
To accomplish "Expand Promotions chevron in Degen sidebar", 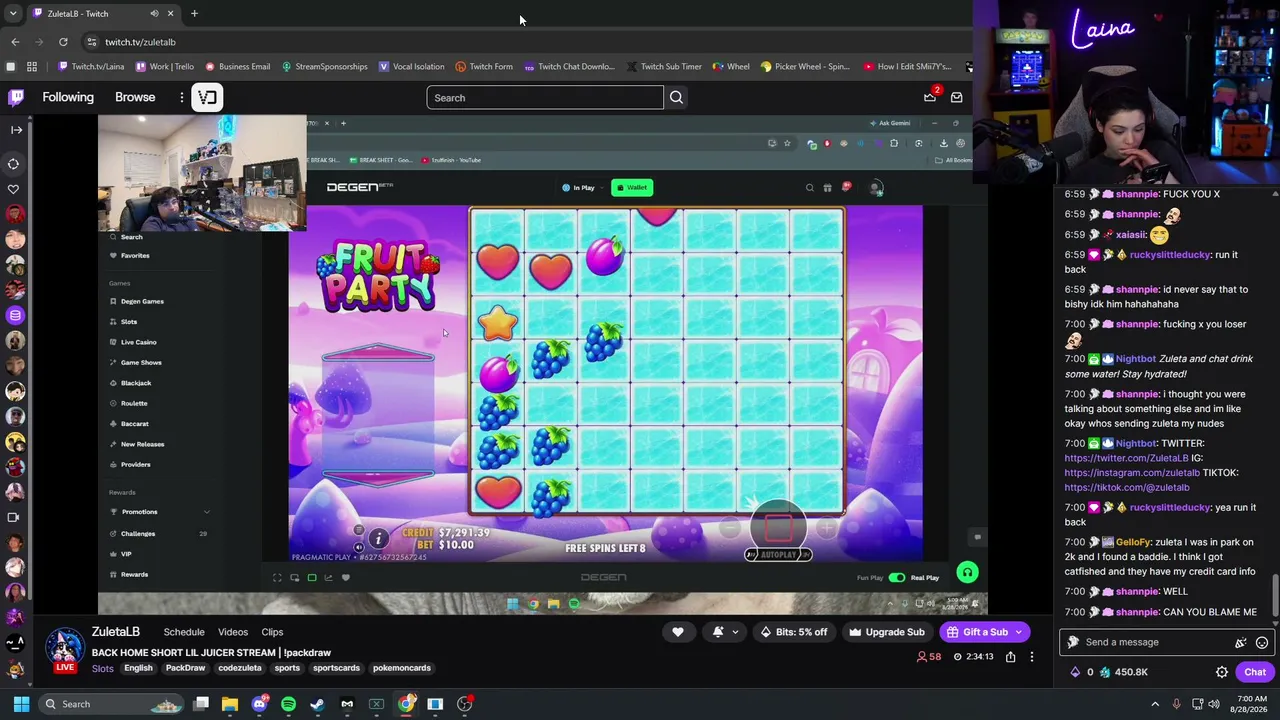I will (x=207, y=512).
